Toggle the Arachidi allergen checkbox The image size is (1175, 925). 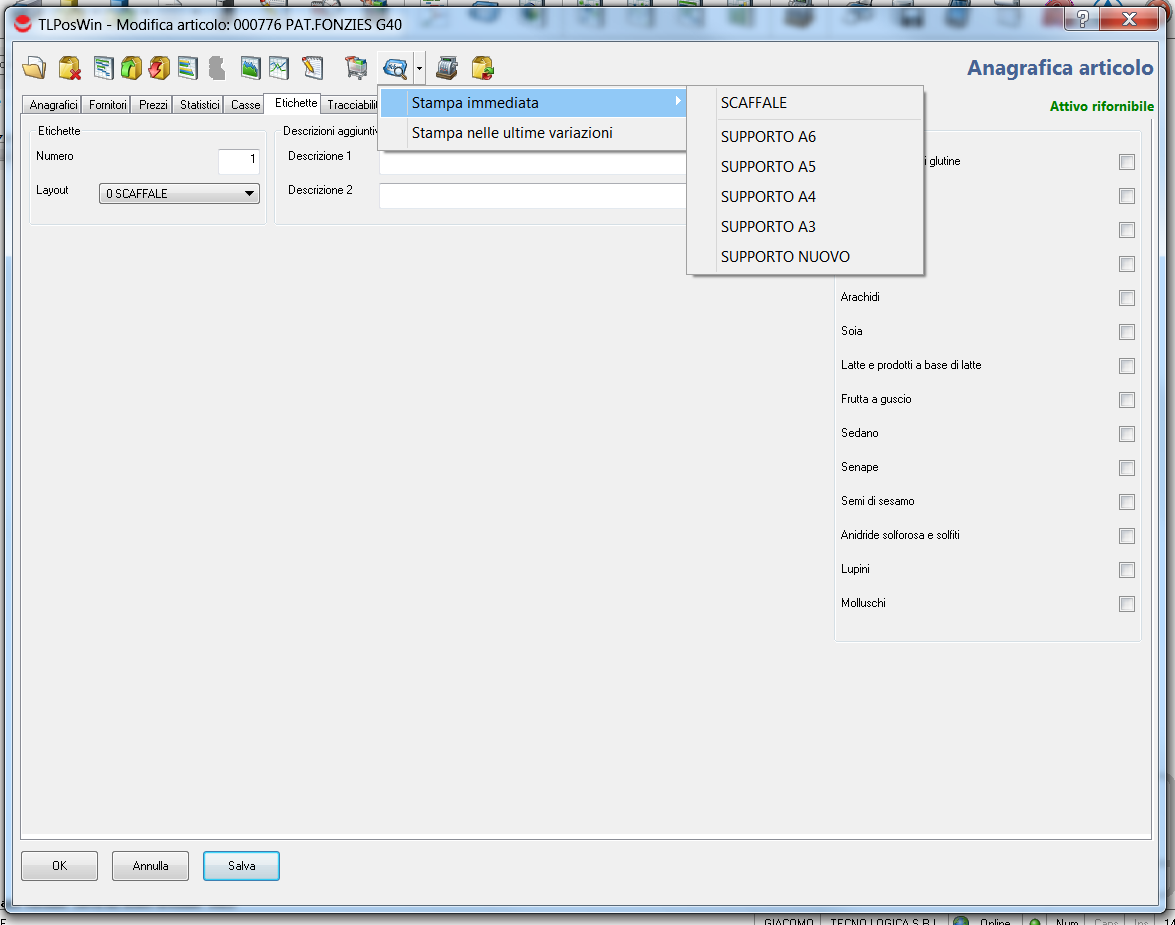pos(1127,298)
